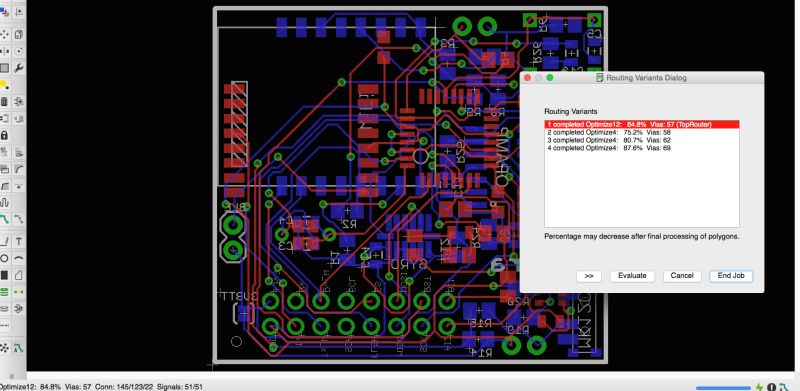This screenshot has height=391, width=800.
Task: Click the Evaluate button
Action: (632, 276)
